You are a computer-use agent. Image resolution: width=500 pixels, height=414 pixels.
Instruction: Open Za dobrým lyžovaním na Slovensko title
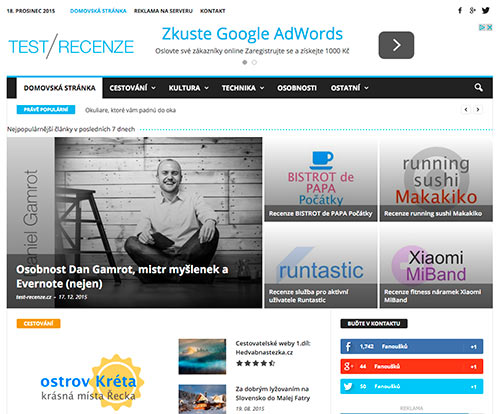click(x=273, y=393)
